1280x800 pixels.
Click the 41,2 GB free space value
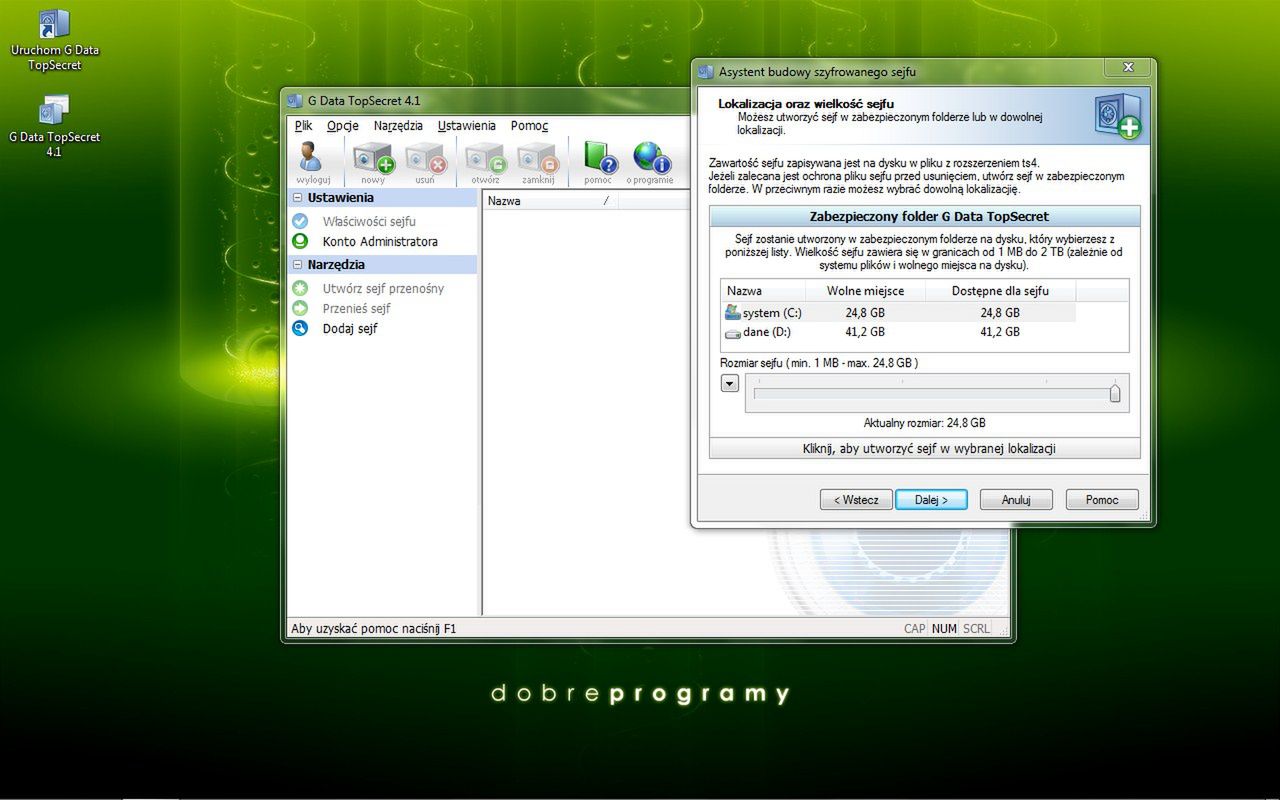click(x=865, y=332)
